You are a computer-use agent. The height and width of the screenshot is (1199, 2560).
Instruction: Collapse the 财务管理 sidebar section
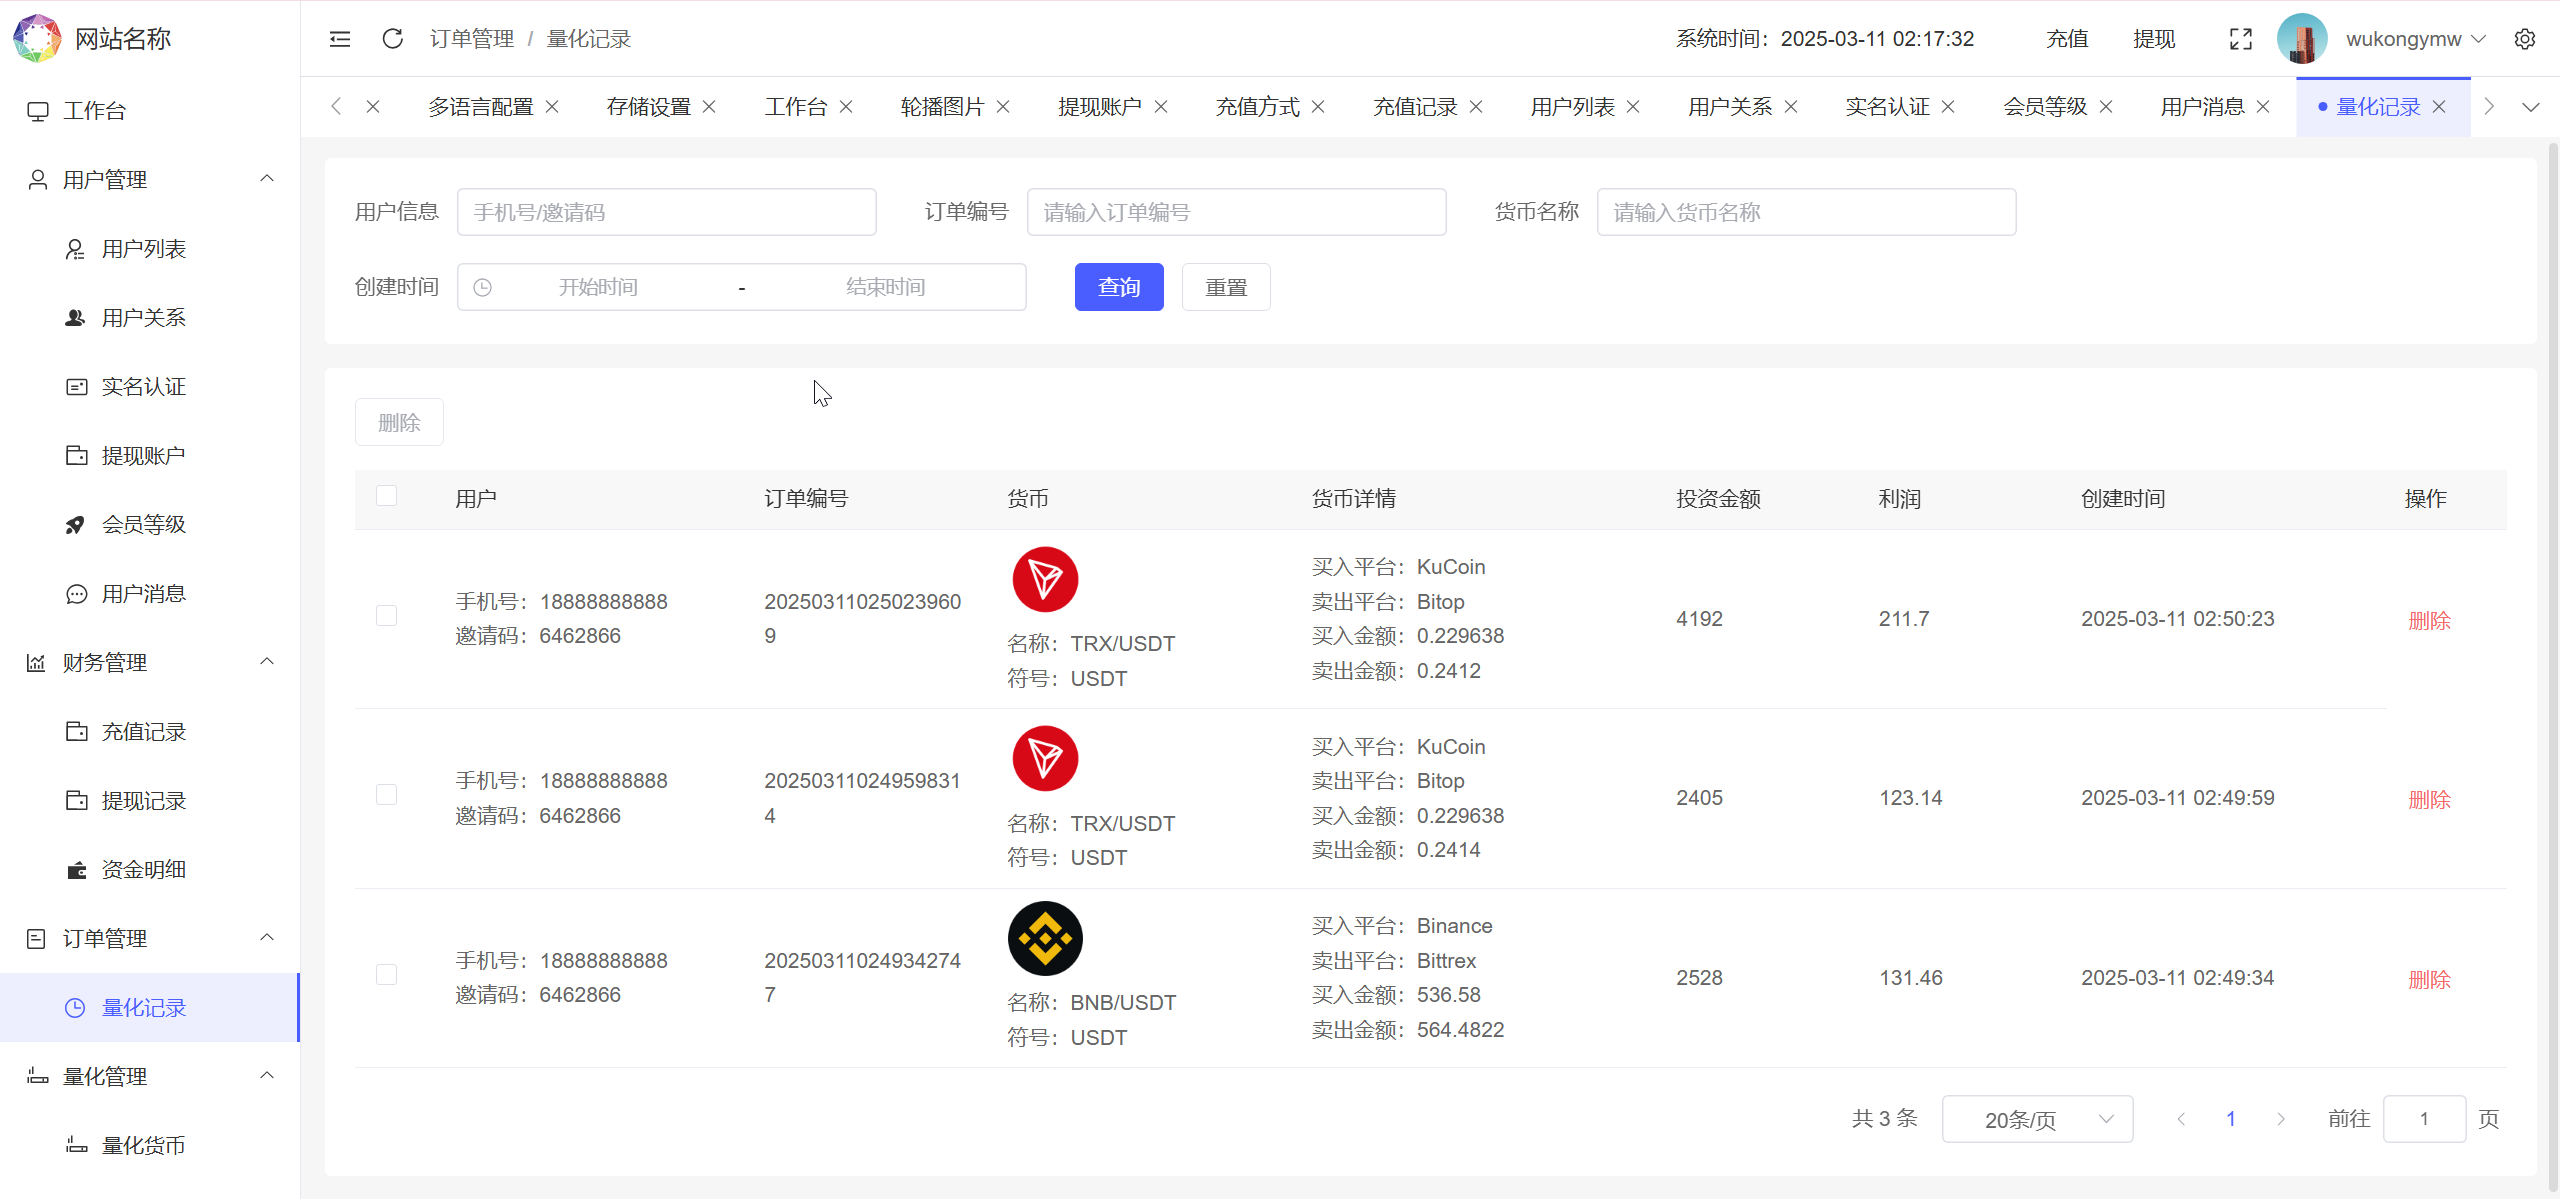click(x=266, y=661)
